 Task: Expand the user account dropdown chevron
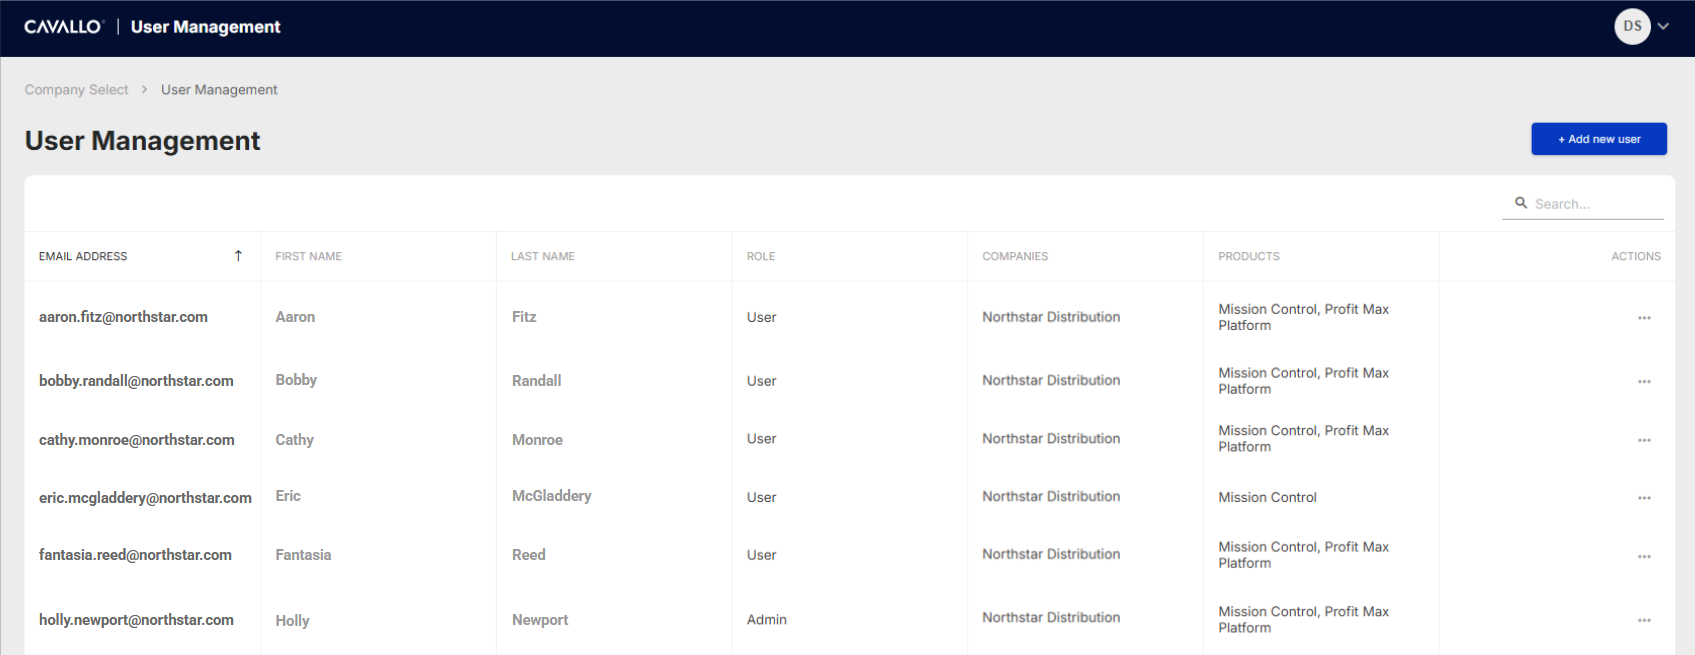pyautogui.click(x=1663, y=27)
